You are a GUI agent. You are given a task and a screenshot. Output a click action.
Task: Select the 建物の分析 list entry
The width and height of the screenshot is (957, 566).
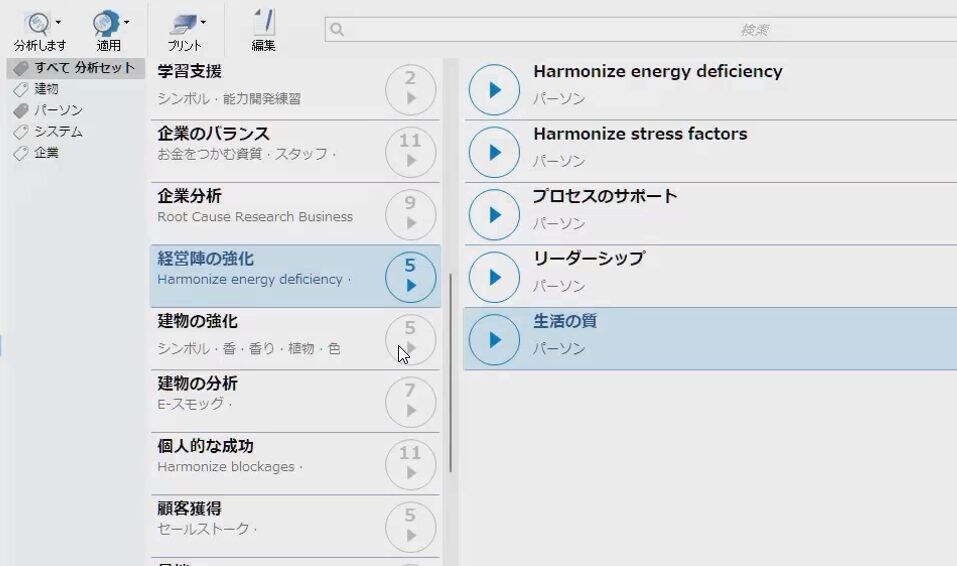click(x=295, y=401)
